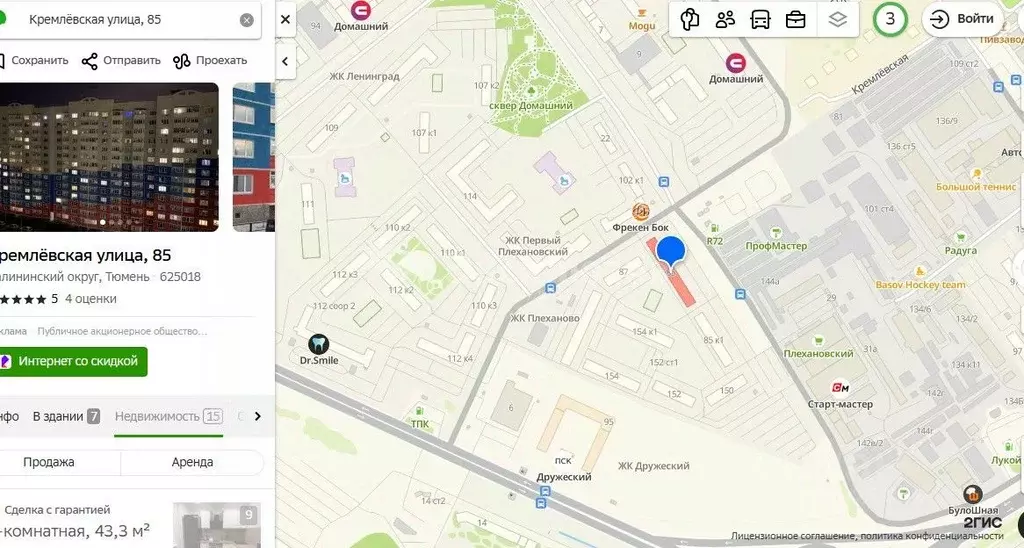This screenshot has height=548, width=1024.
Task: Click the Mogu cafe icon
Action: (642, 12)
